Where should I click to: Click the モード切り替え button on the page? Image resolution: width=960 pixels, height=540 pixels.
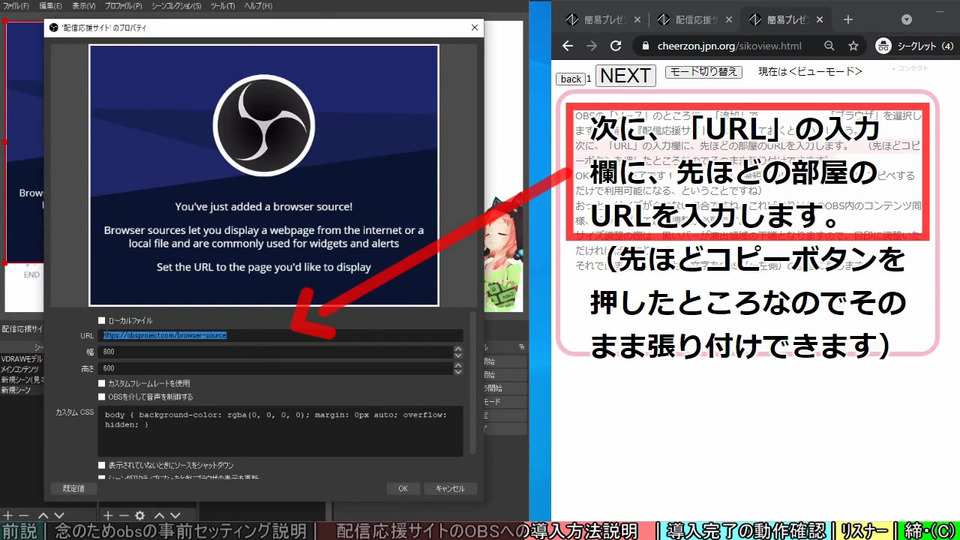(704, 72)
